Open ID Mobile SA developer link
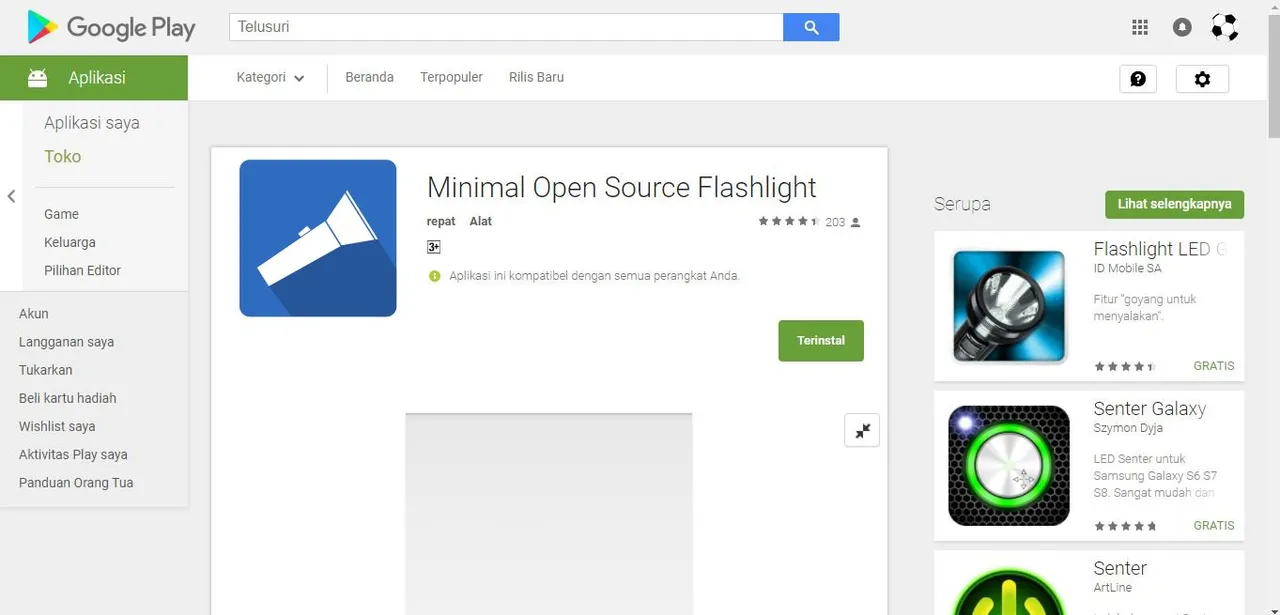Image resolution: width=1280 pixels, height=615 pixels. point(1127,268)
